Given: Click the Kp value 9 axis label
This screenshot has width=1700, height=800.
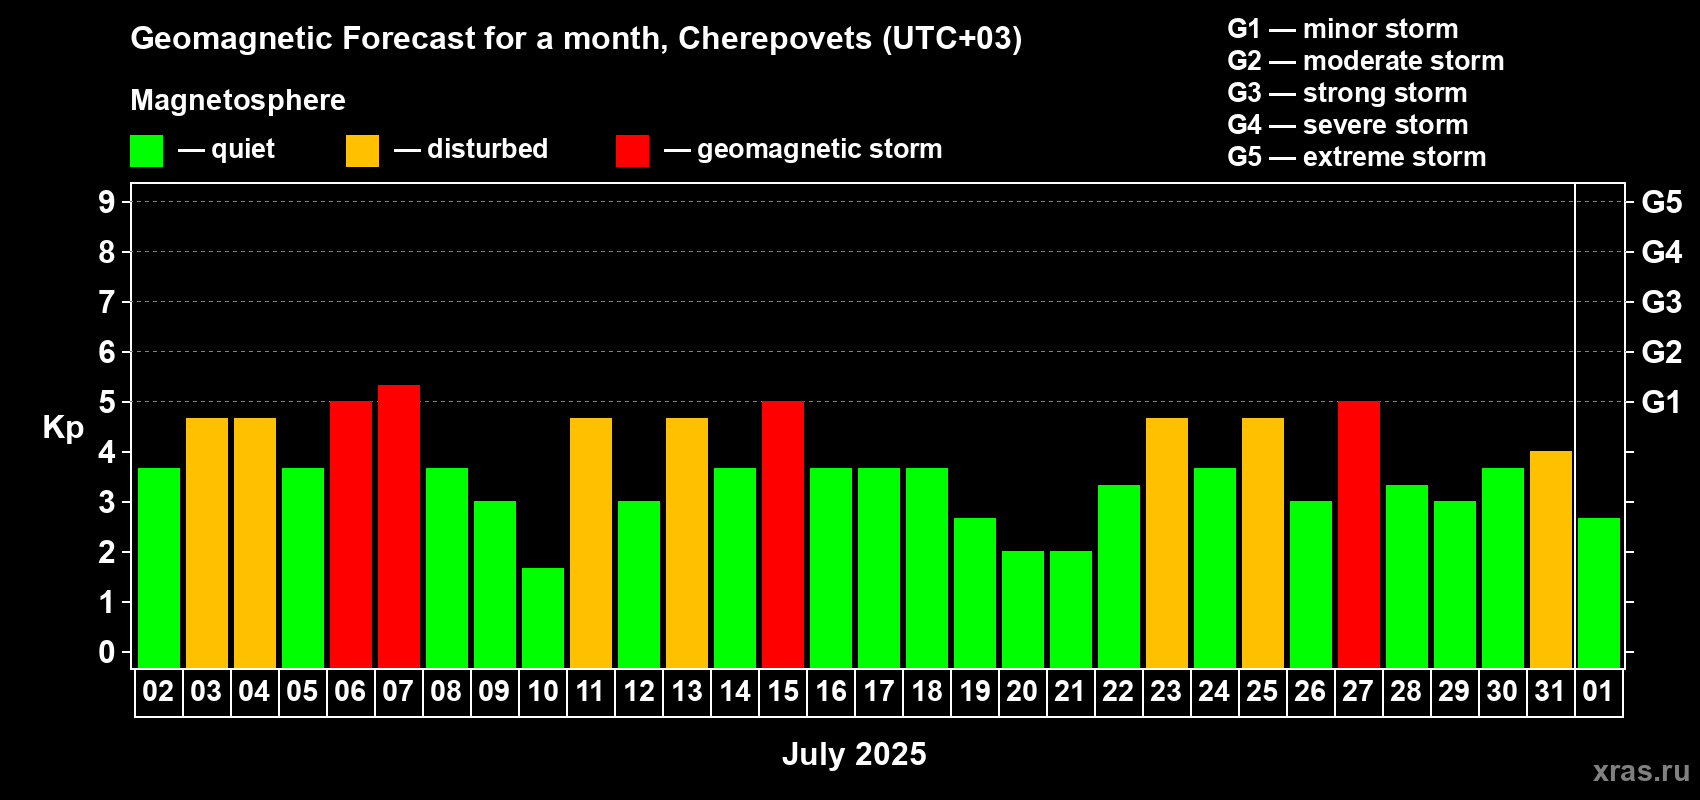Looking at the screenshot, I should pyautogui.click(x=107, y=202).
